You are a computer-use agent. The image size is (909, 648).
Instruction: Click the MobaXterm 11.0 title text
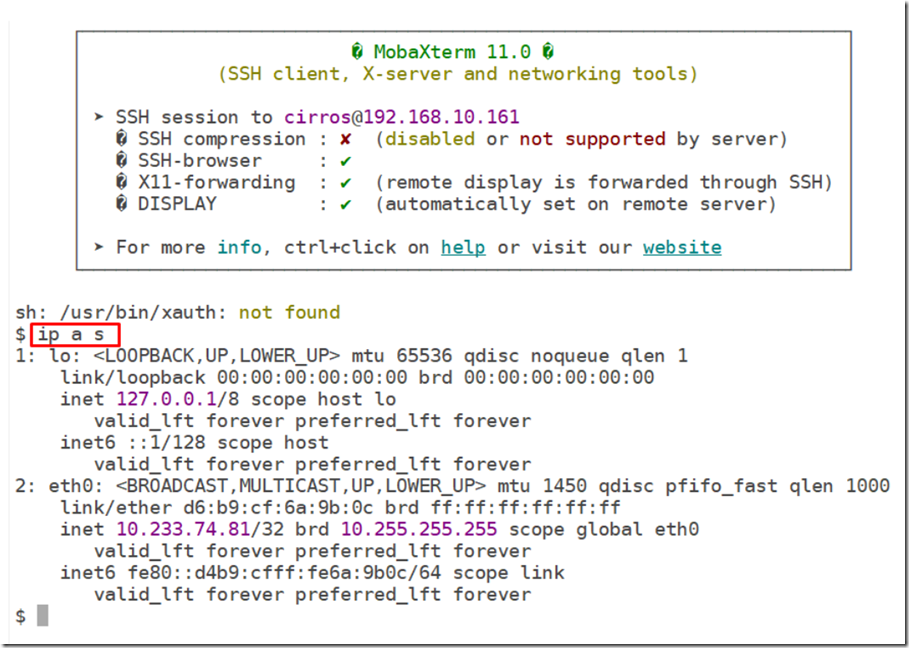[x=452, y=52]
